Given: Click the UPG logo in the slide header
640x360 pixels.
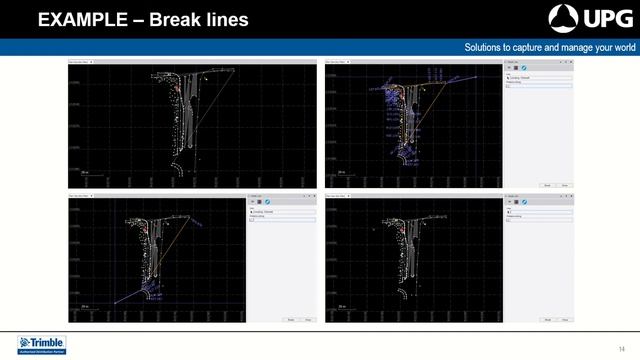Looking at the screenshot, I should (591, 19).
